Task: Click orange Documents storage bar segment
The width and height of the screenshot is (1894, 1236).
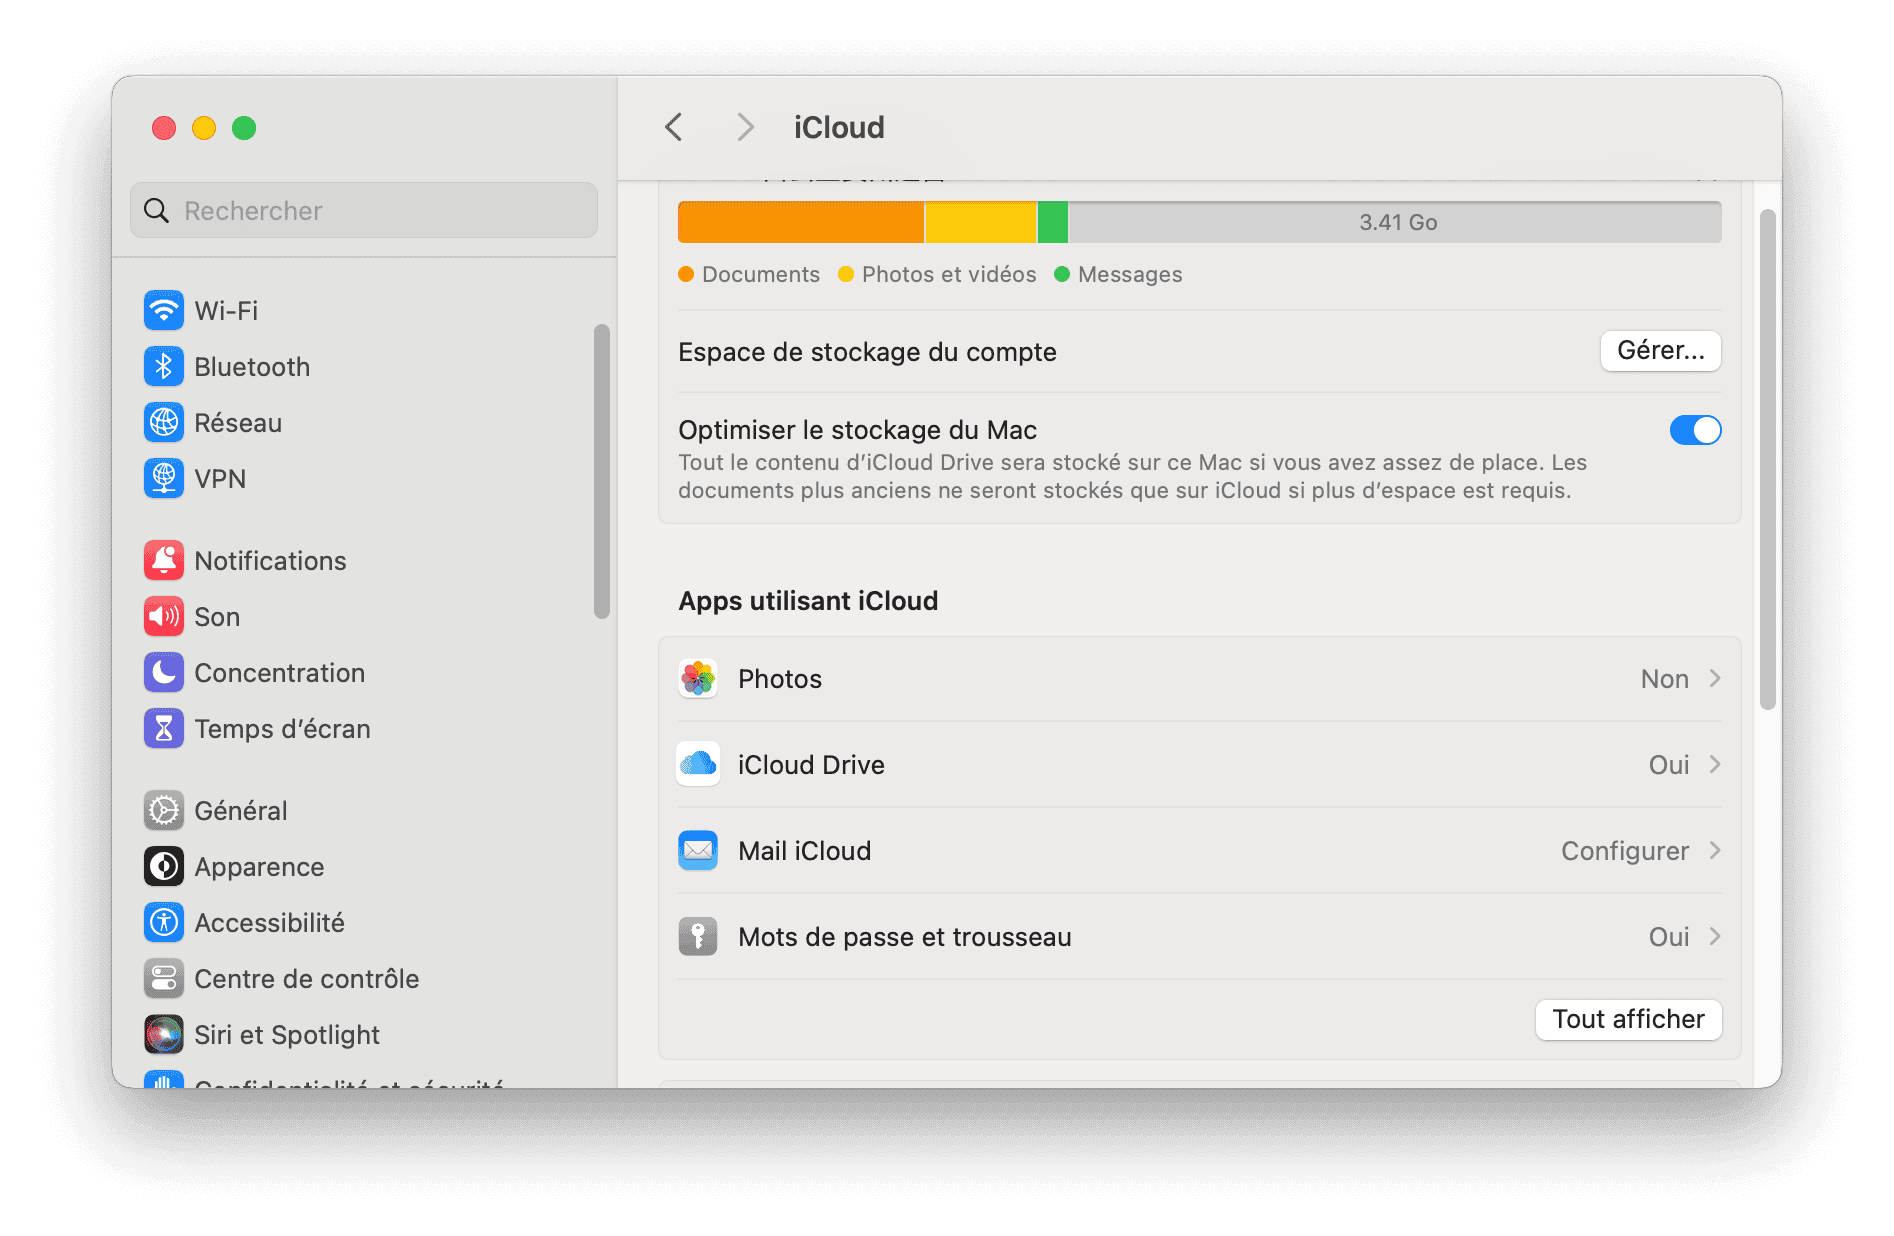Action: pyautogui.click(x=801, y=222)
